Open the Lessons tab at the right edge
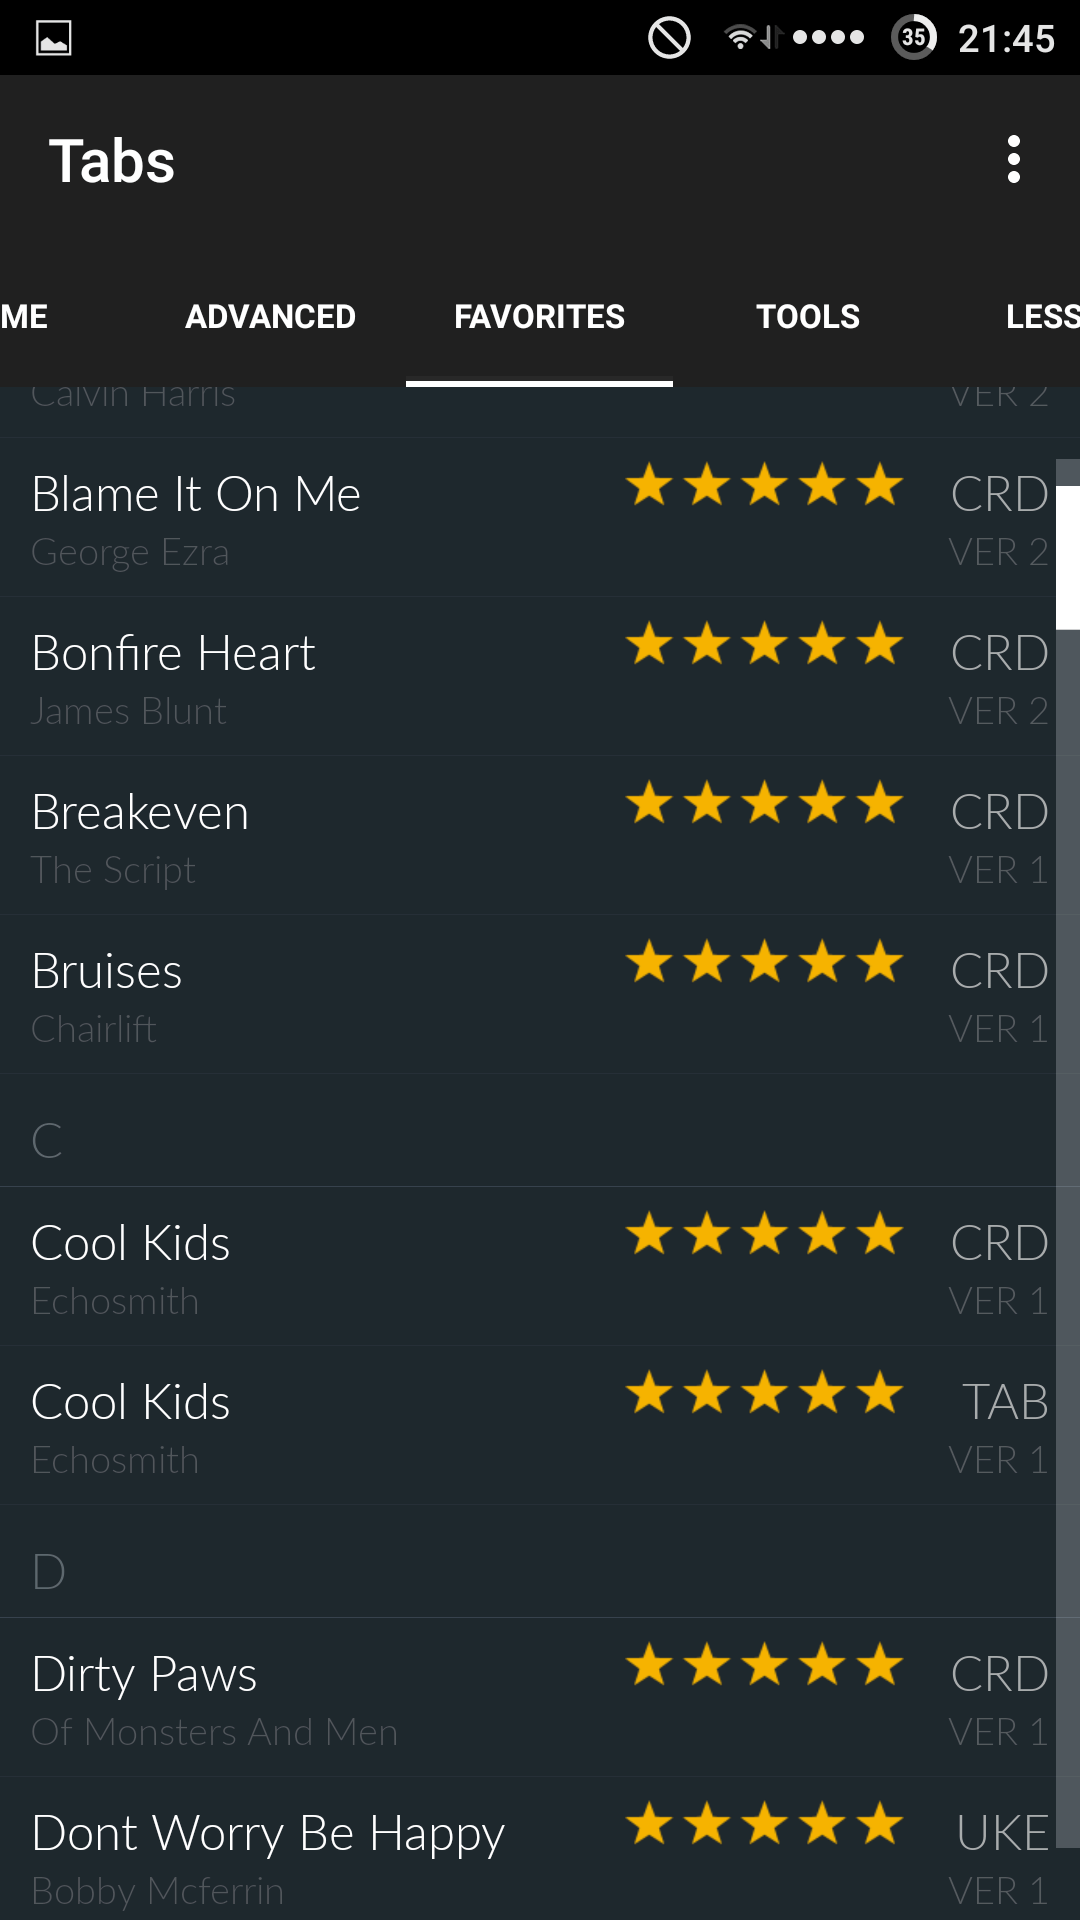The image size is (1080, 1920). pyautogui.click(x=1040, y=317)
